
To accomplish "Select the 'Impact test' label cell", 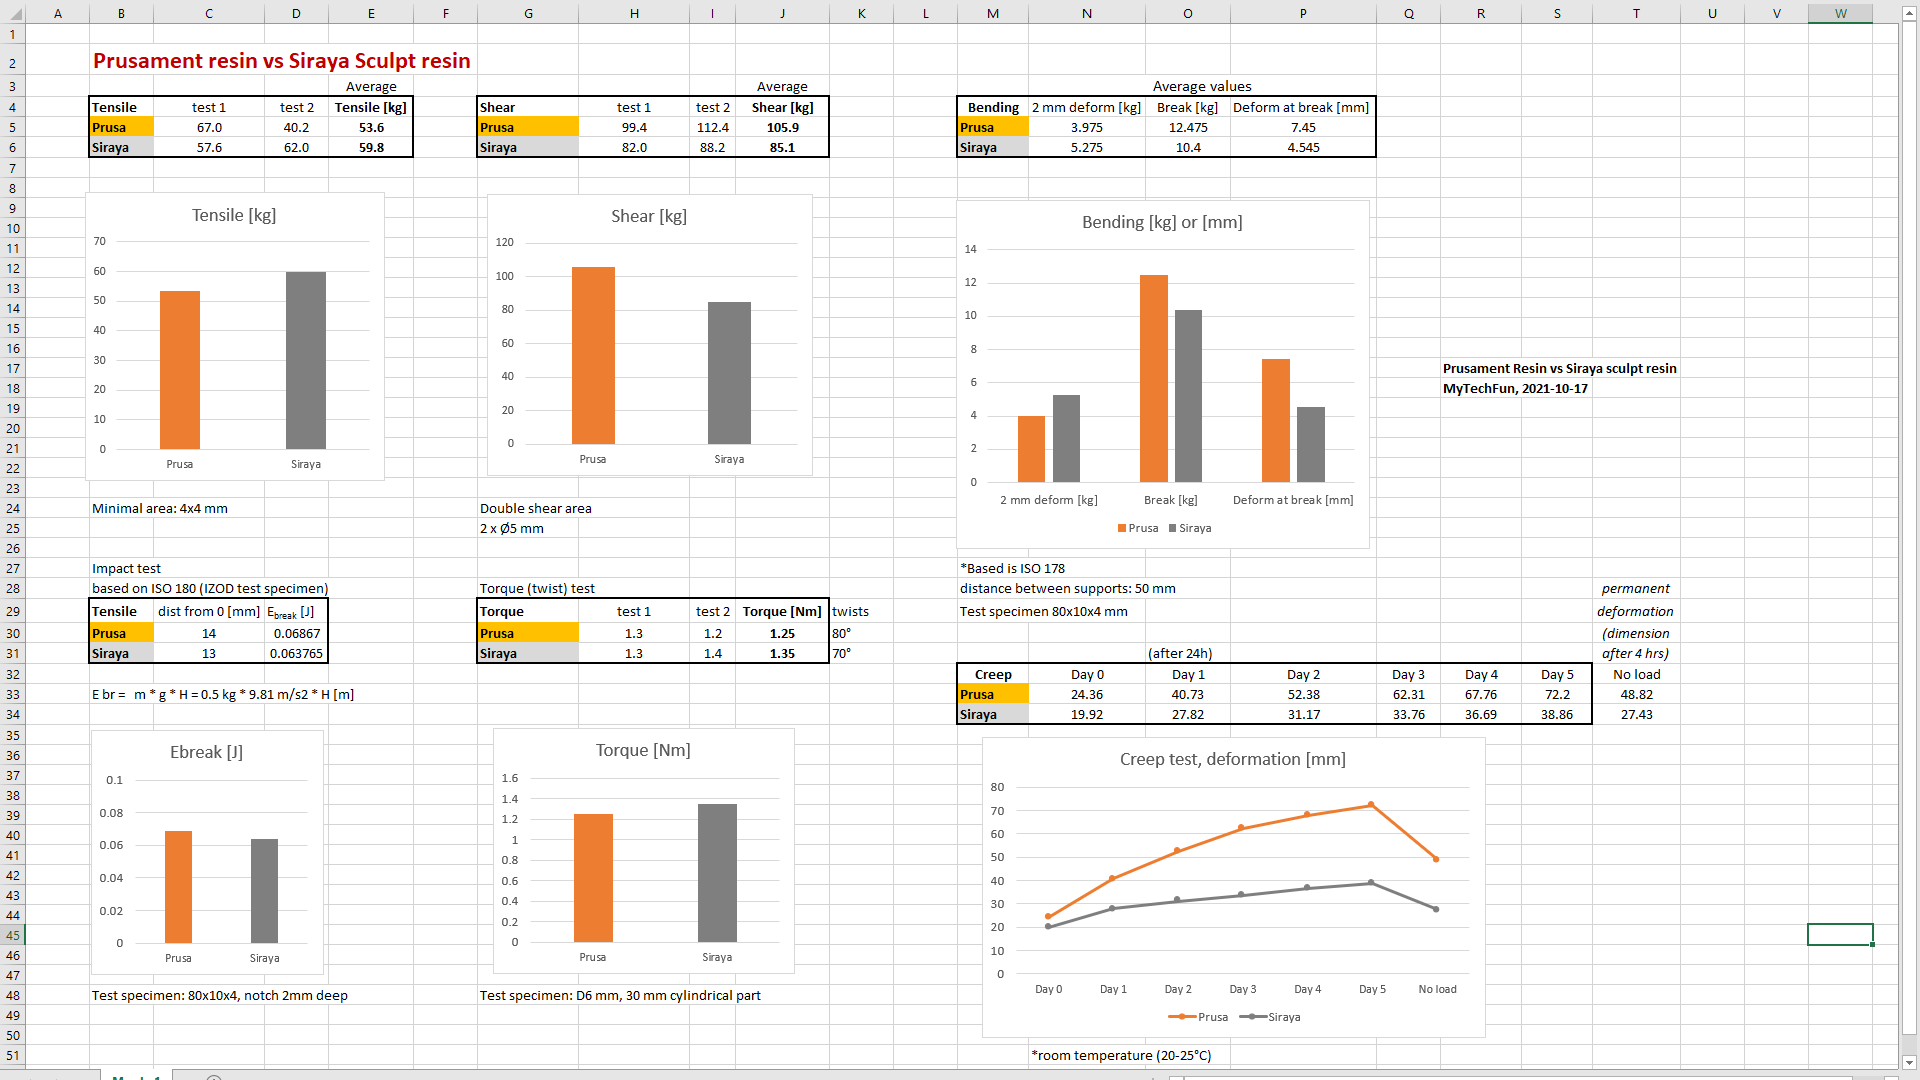I will (x=126, y=568).
